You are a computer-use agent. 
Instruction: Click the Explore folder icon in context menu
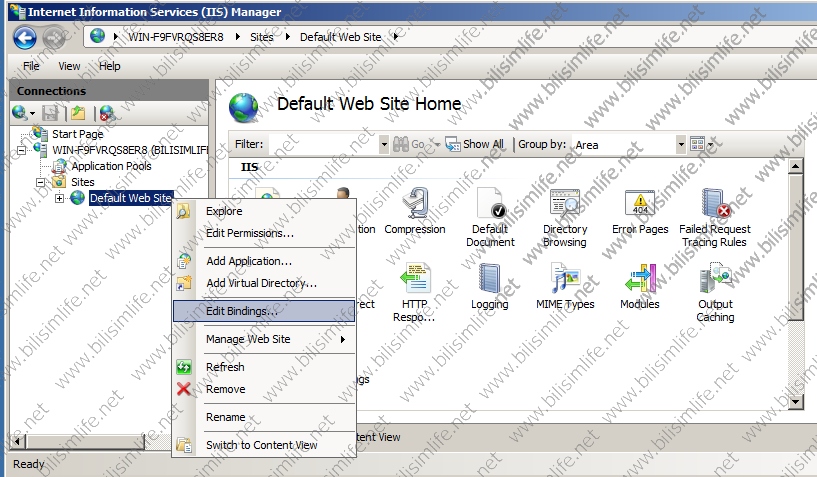click(x=183, y=211)
